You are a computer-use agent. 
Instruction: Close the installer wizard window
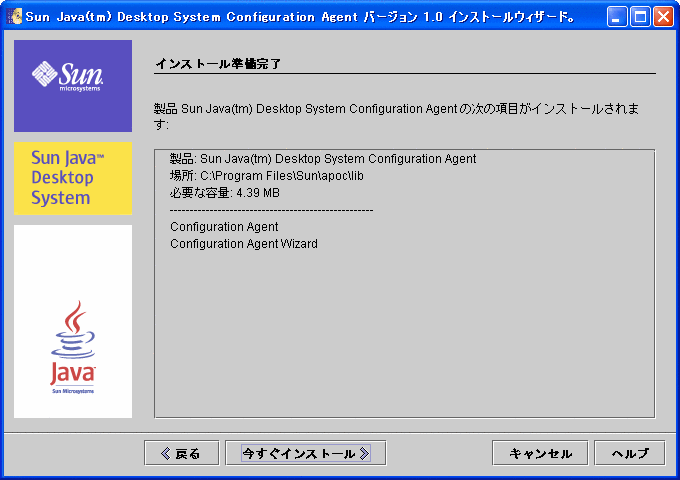(664, 17)
